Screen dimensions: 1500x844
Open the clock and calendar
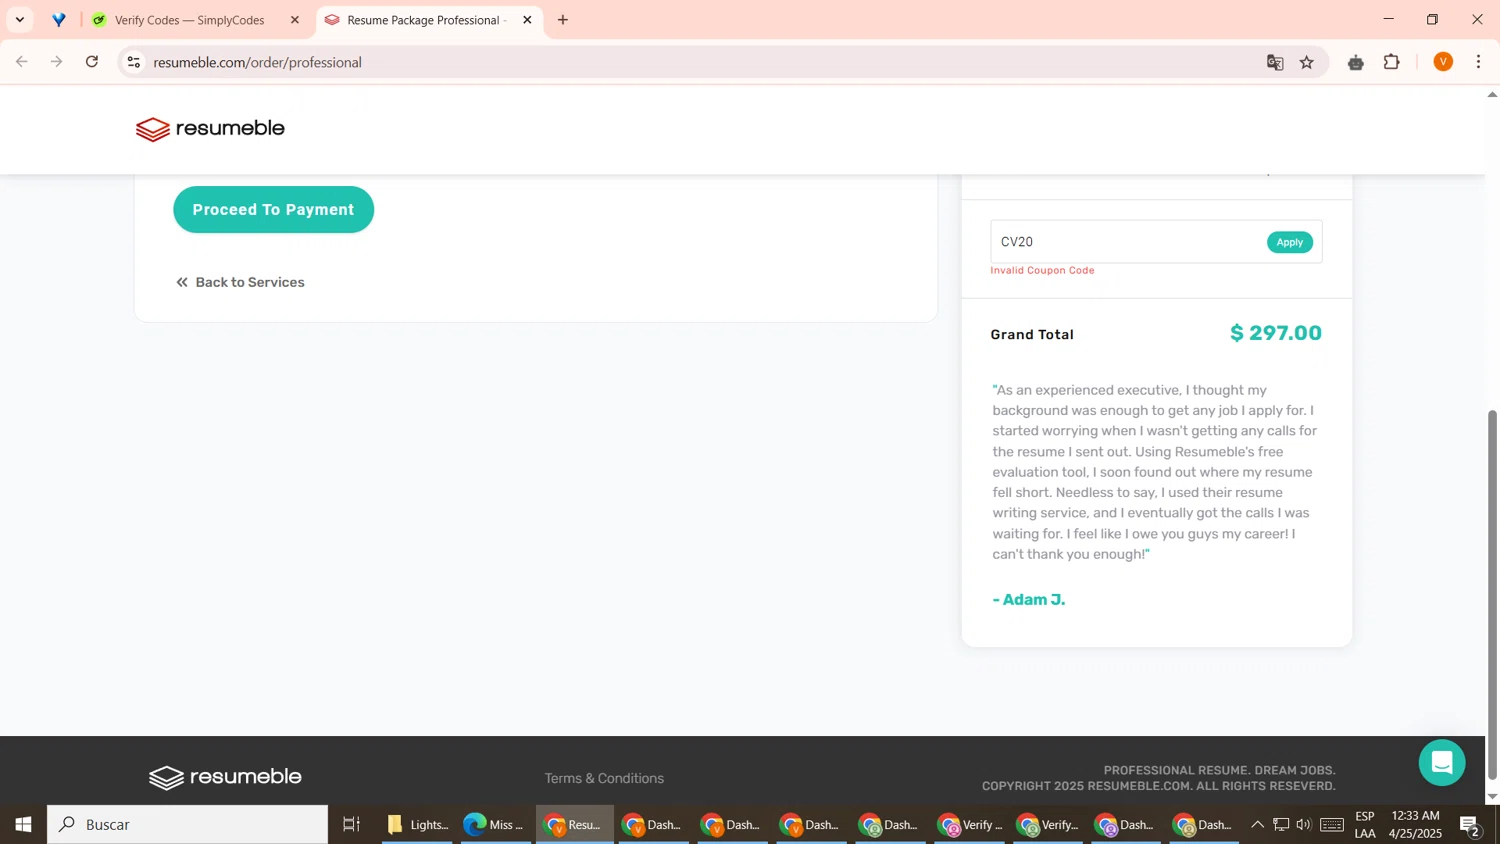click(x=1415, y=825)
